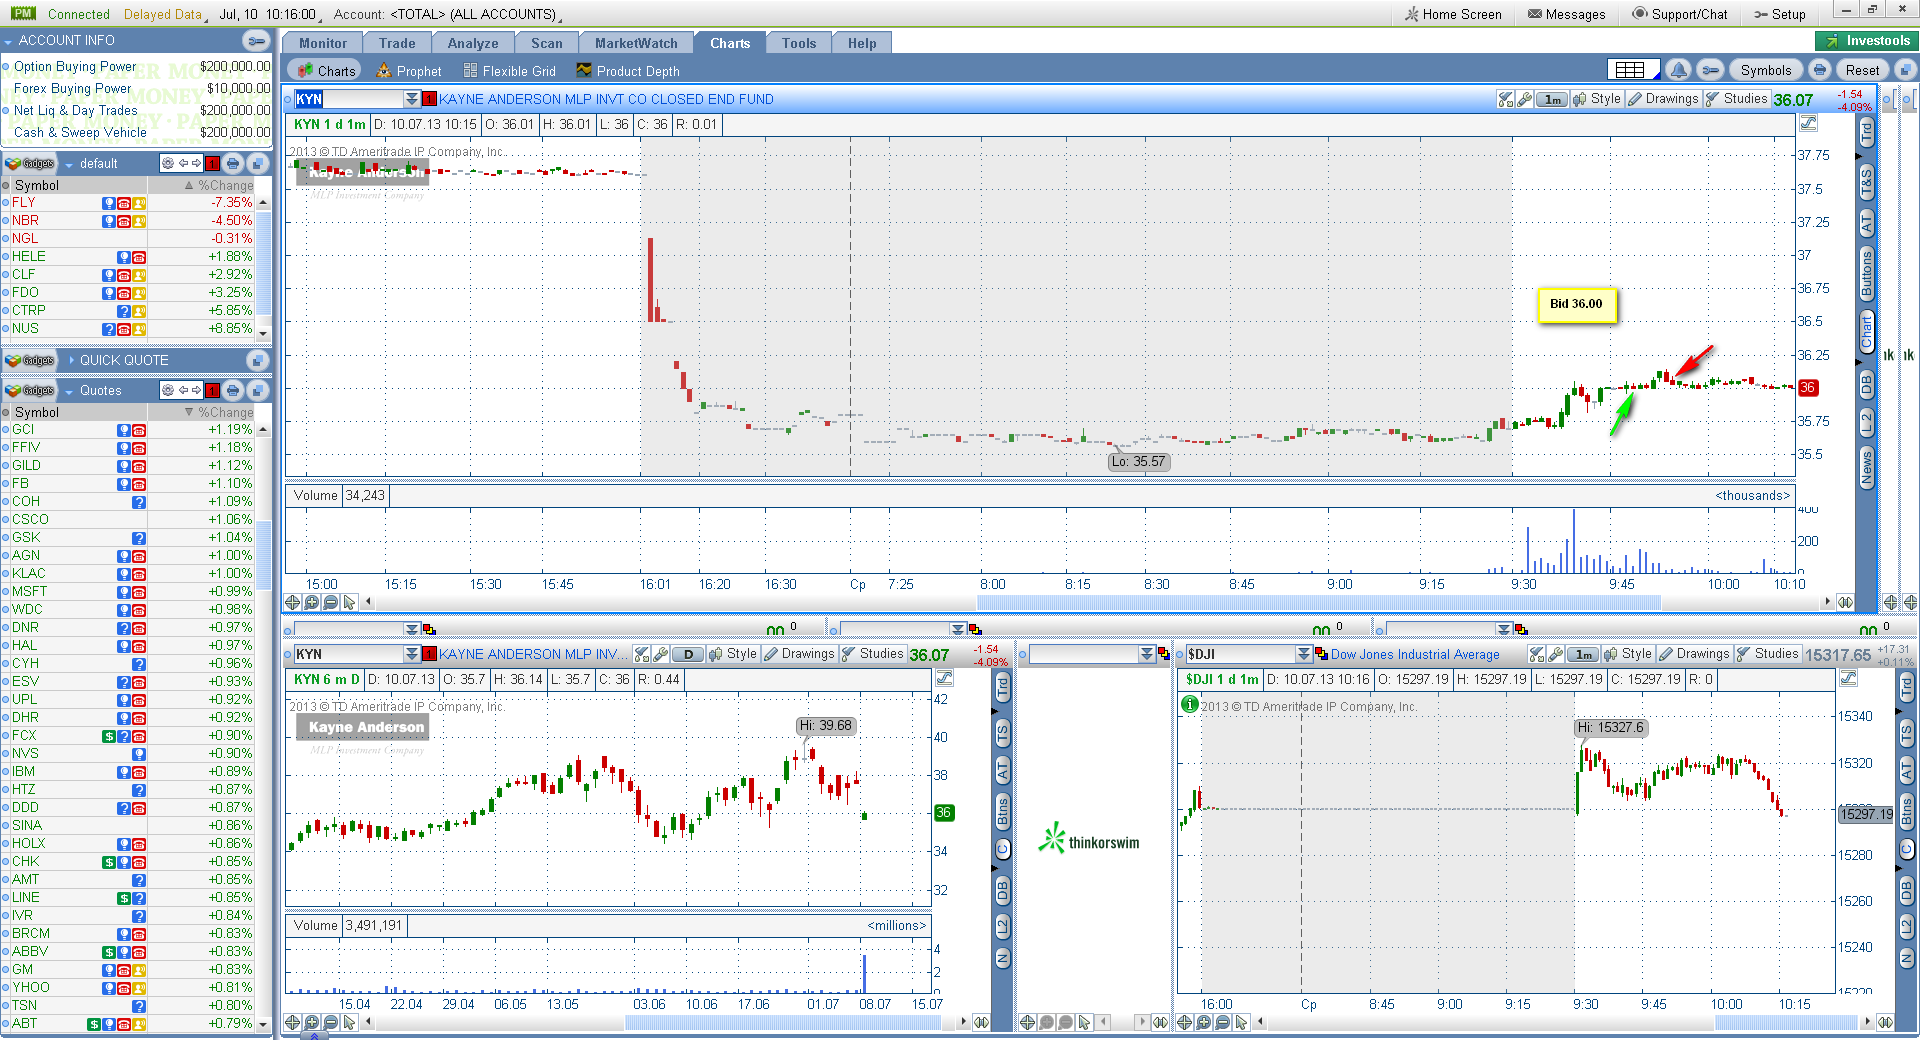Click the Investools button

click(x=1866, y=41)
